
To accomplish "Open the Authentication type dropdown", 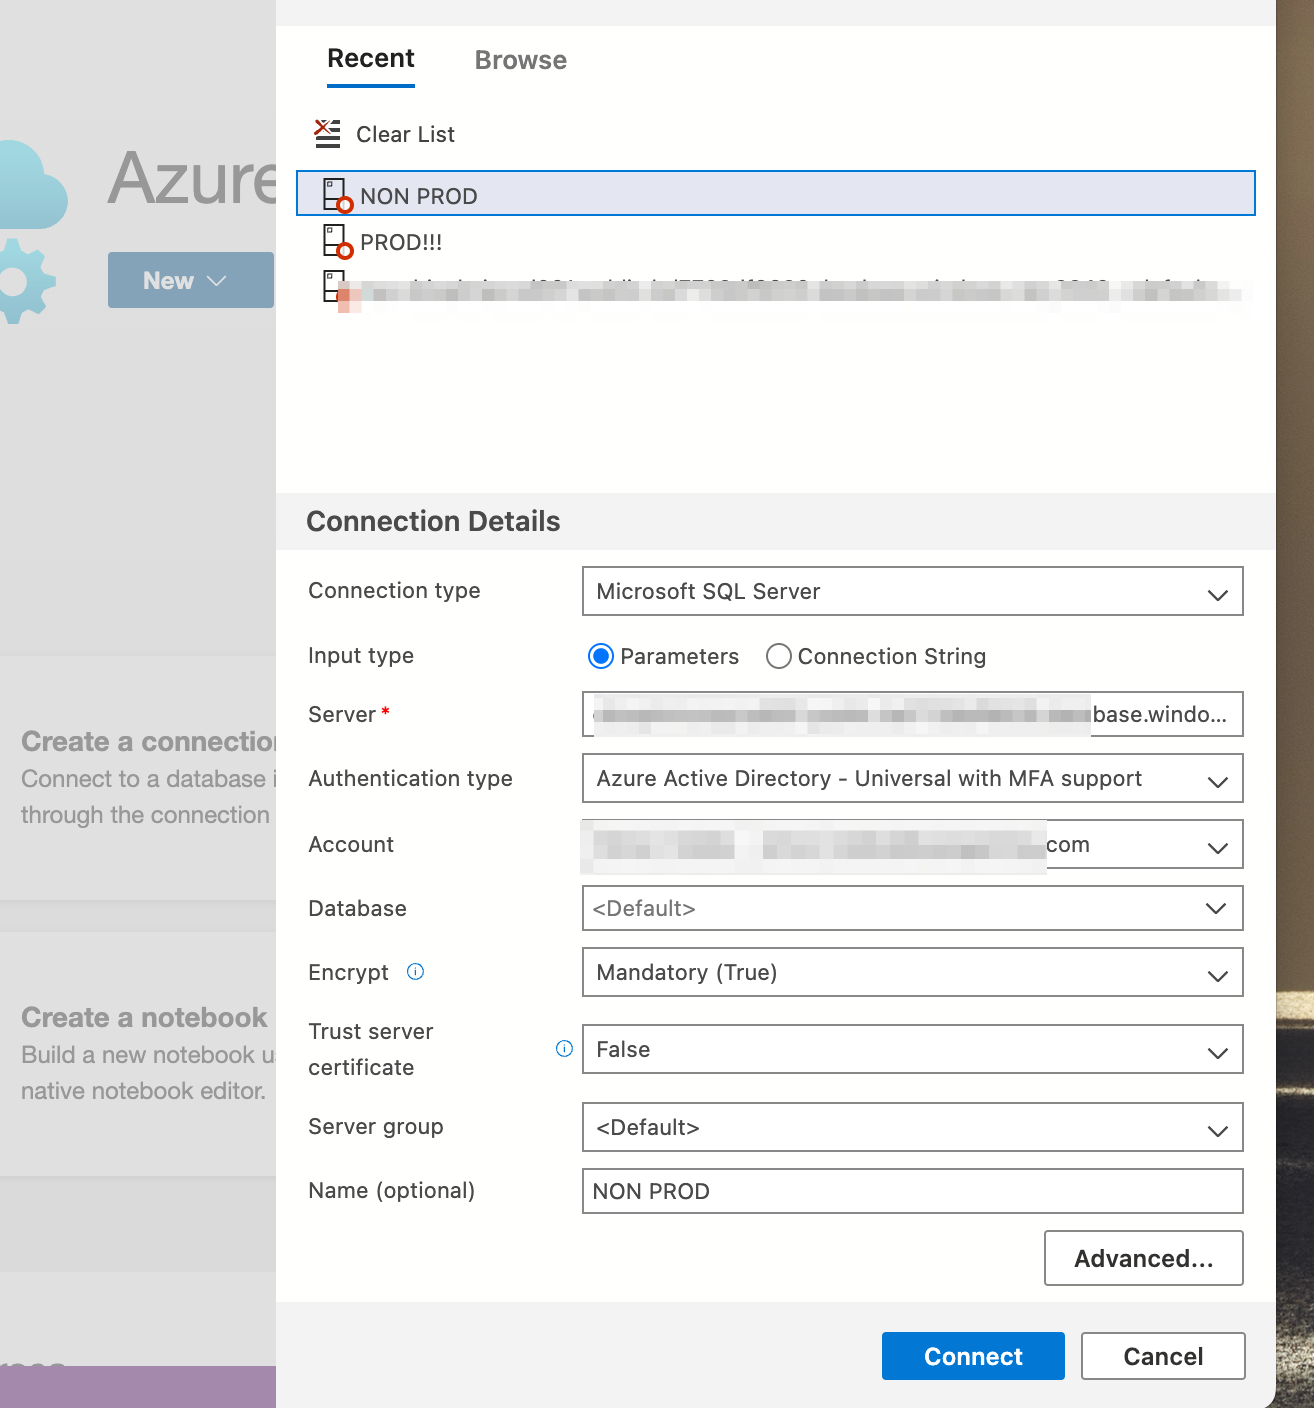I will point(913,778).
